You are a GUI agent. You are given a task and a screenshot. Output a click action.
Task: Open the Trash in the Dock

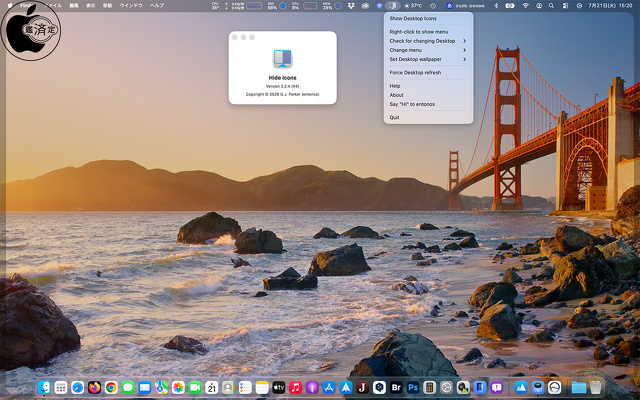(596, 387)
